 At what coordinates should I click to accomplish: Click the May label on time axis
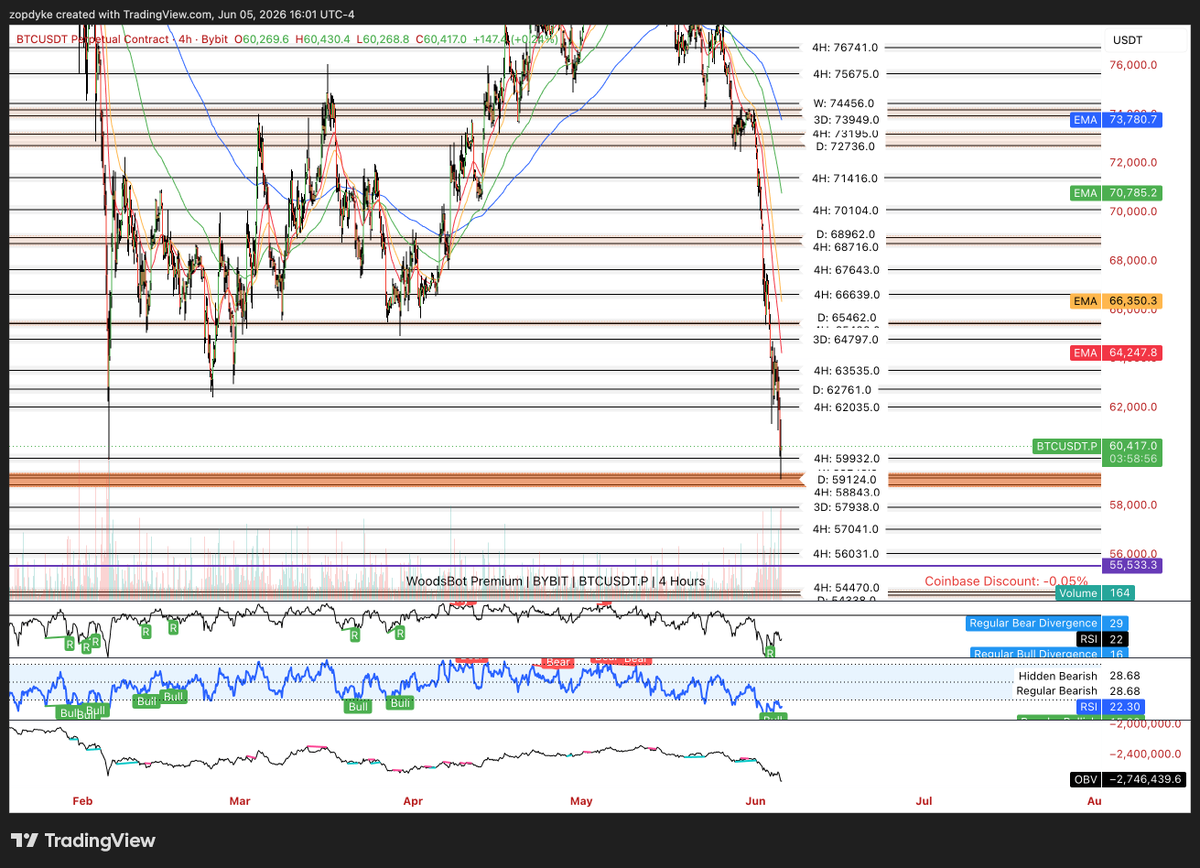[581, 801]
